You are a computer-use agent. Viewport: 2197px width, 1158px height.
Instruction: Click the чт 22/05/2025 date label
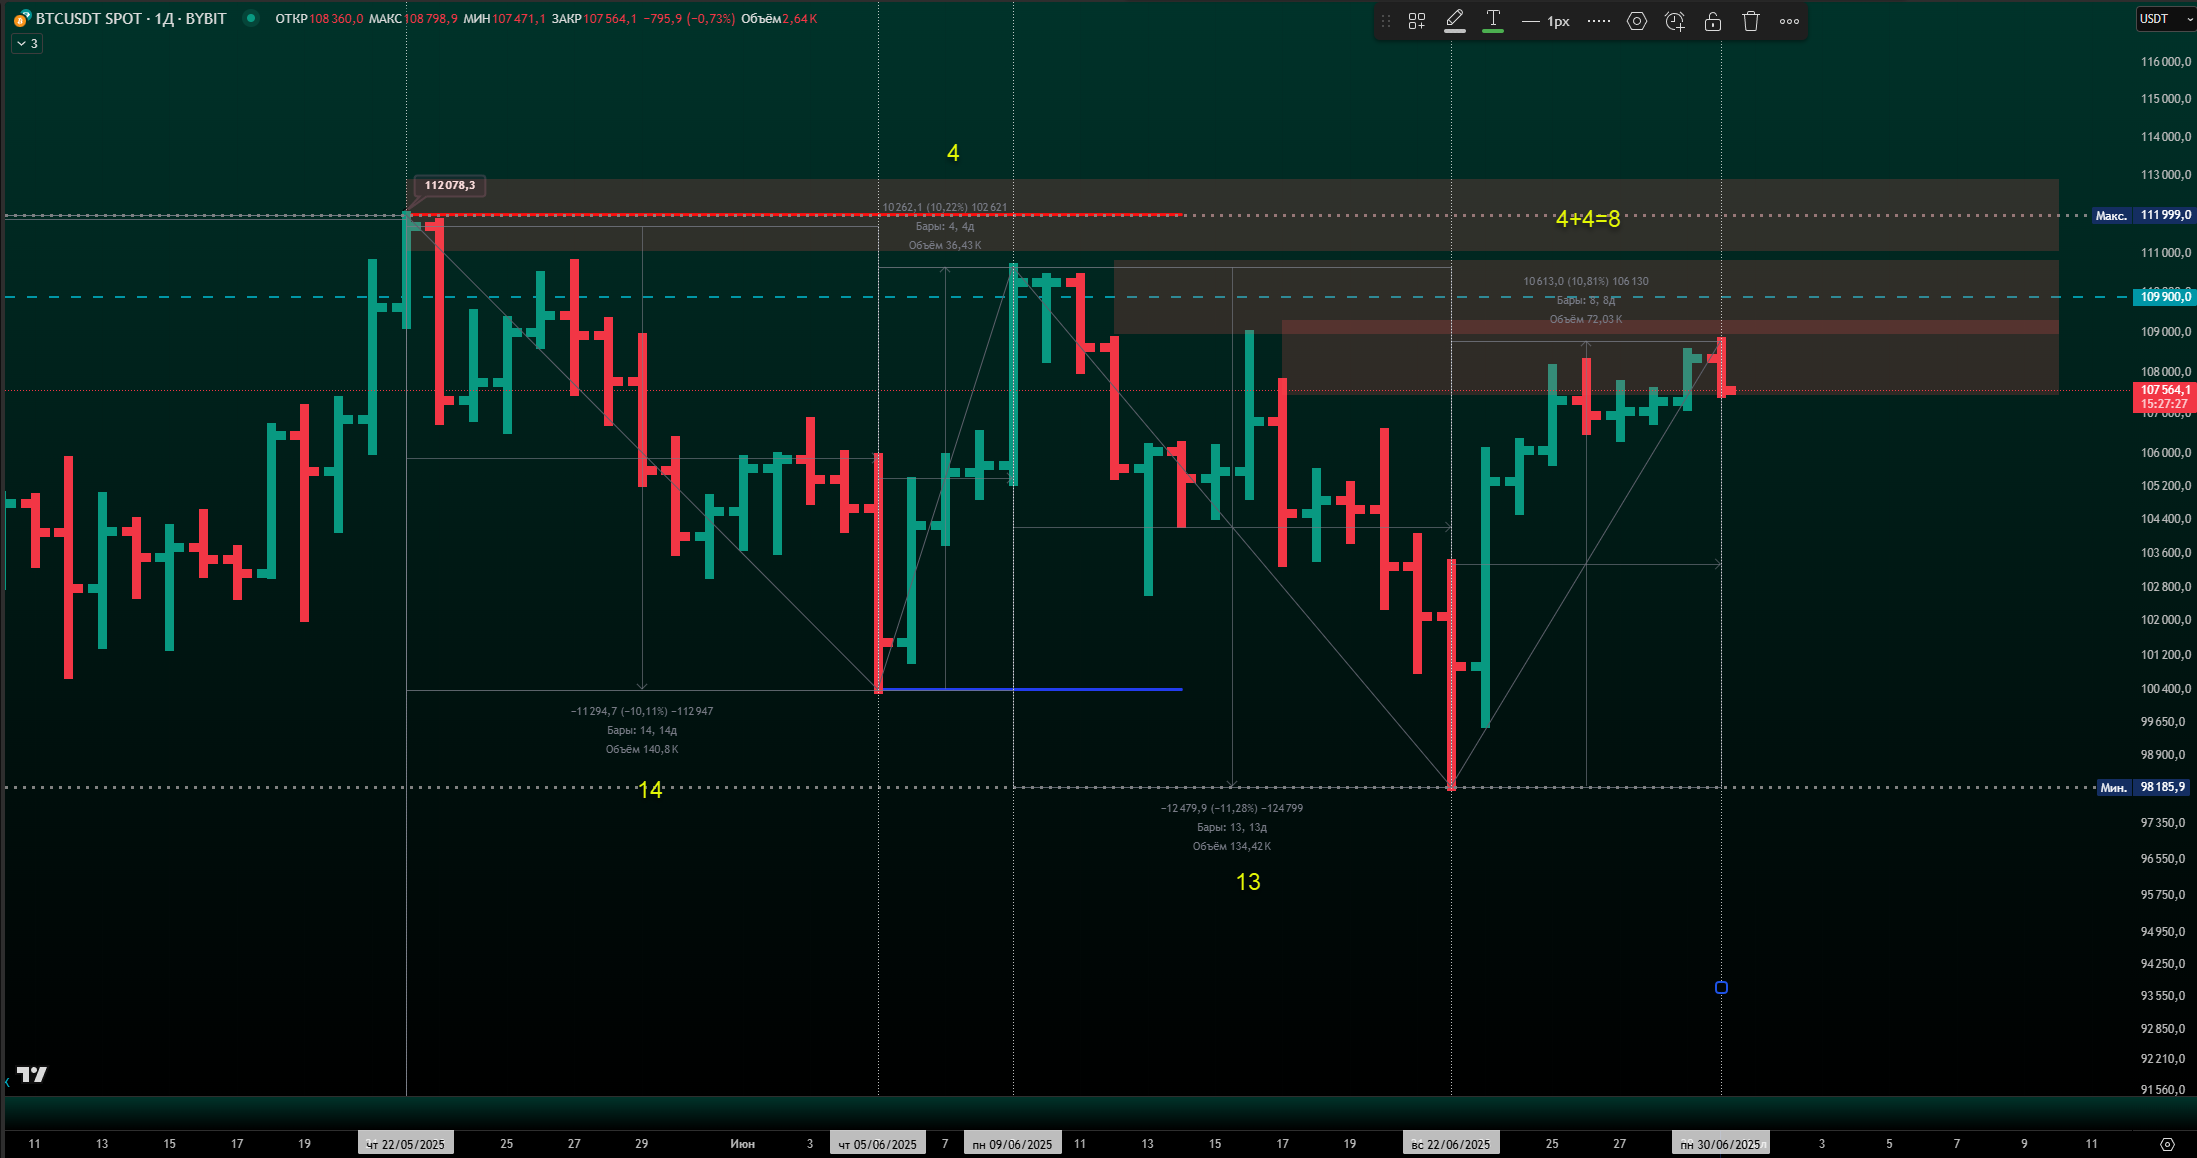pos(405,1144)
